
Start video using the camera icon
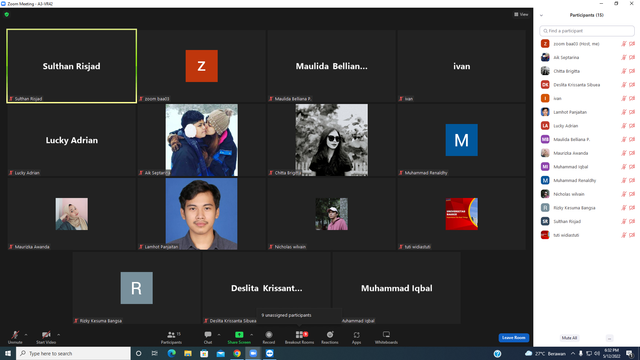tap(46, 337)
